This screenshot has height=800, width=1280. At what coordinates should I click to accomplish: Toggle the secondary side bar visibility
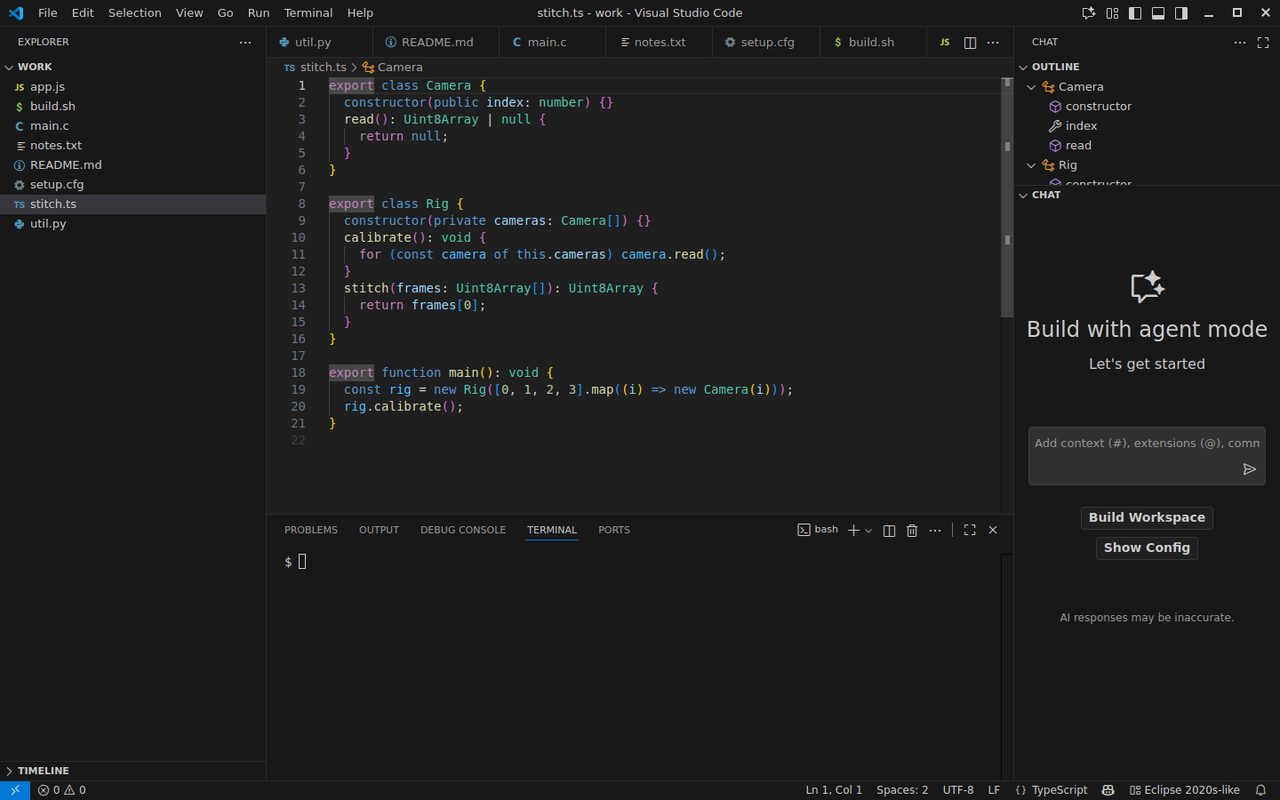click(x=1181, y=13)
